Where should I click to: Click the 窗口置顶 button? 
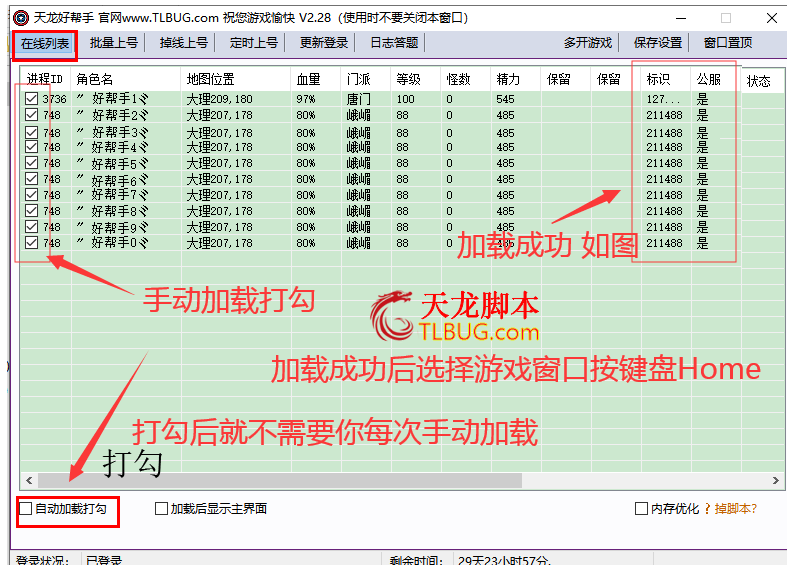[x=728, y=43]
